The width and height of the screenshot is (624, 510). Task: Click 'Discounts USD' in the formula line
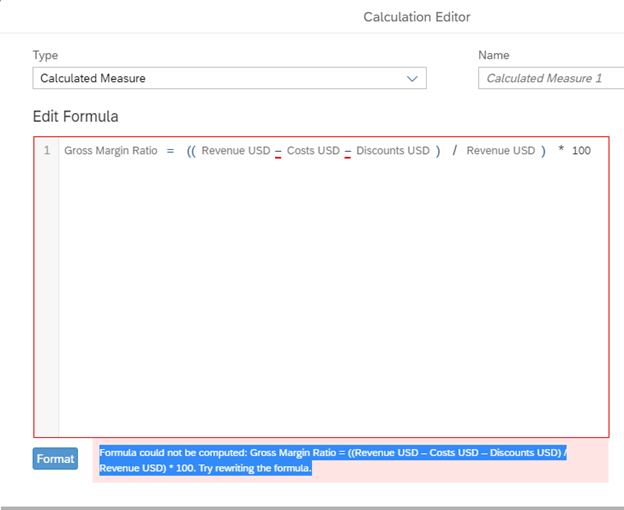[393, 151]
